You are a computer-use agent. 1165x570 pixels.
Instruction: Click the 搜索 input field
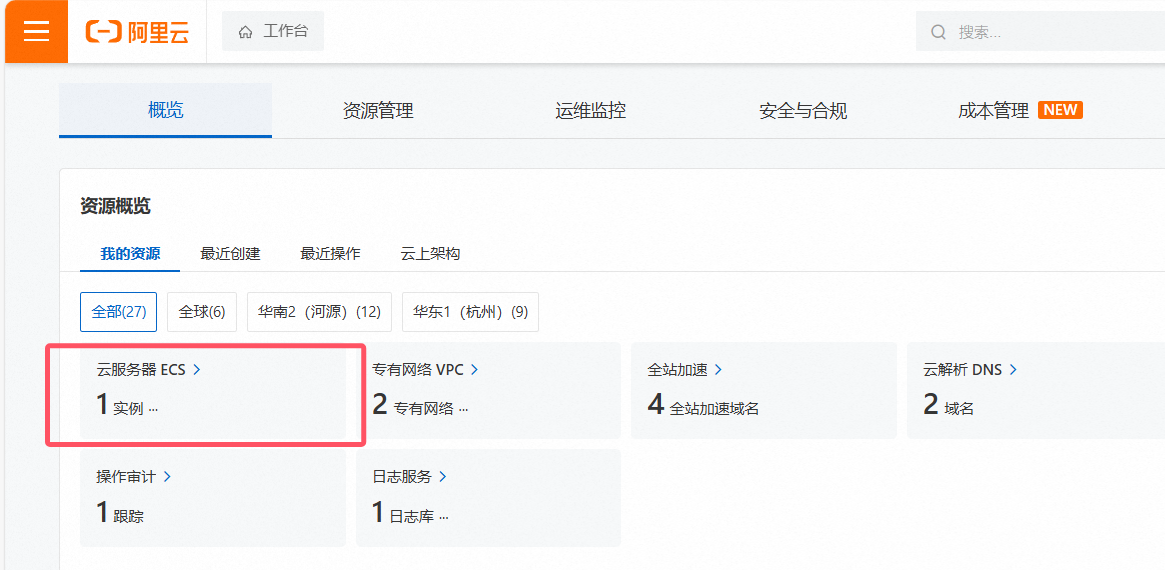pyautogui.click(x=1050, y=32)
